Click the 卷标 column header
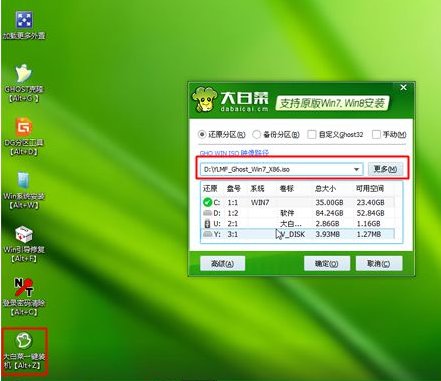The width and height of the screenshot is (441, 381). point(287,188)
